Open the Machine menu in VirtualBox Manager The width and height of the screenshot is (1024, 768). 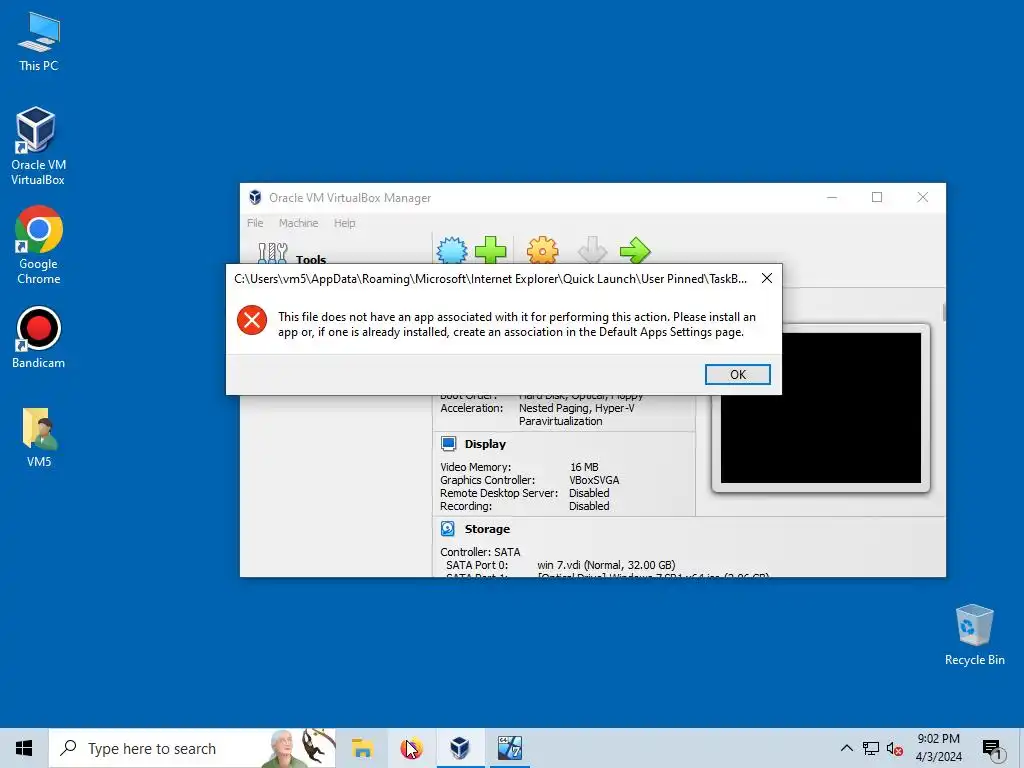tap(298, 223)
